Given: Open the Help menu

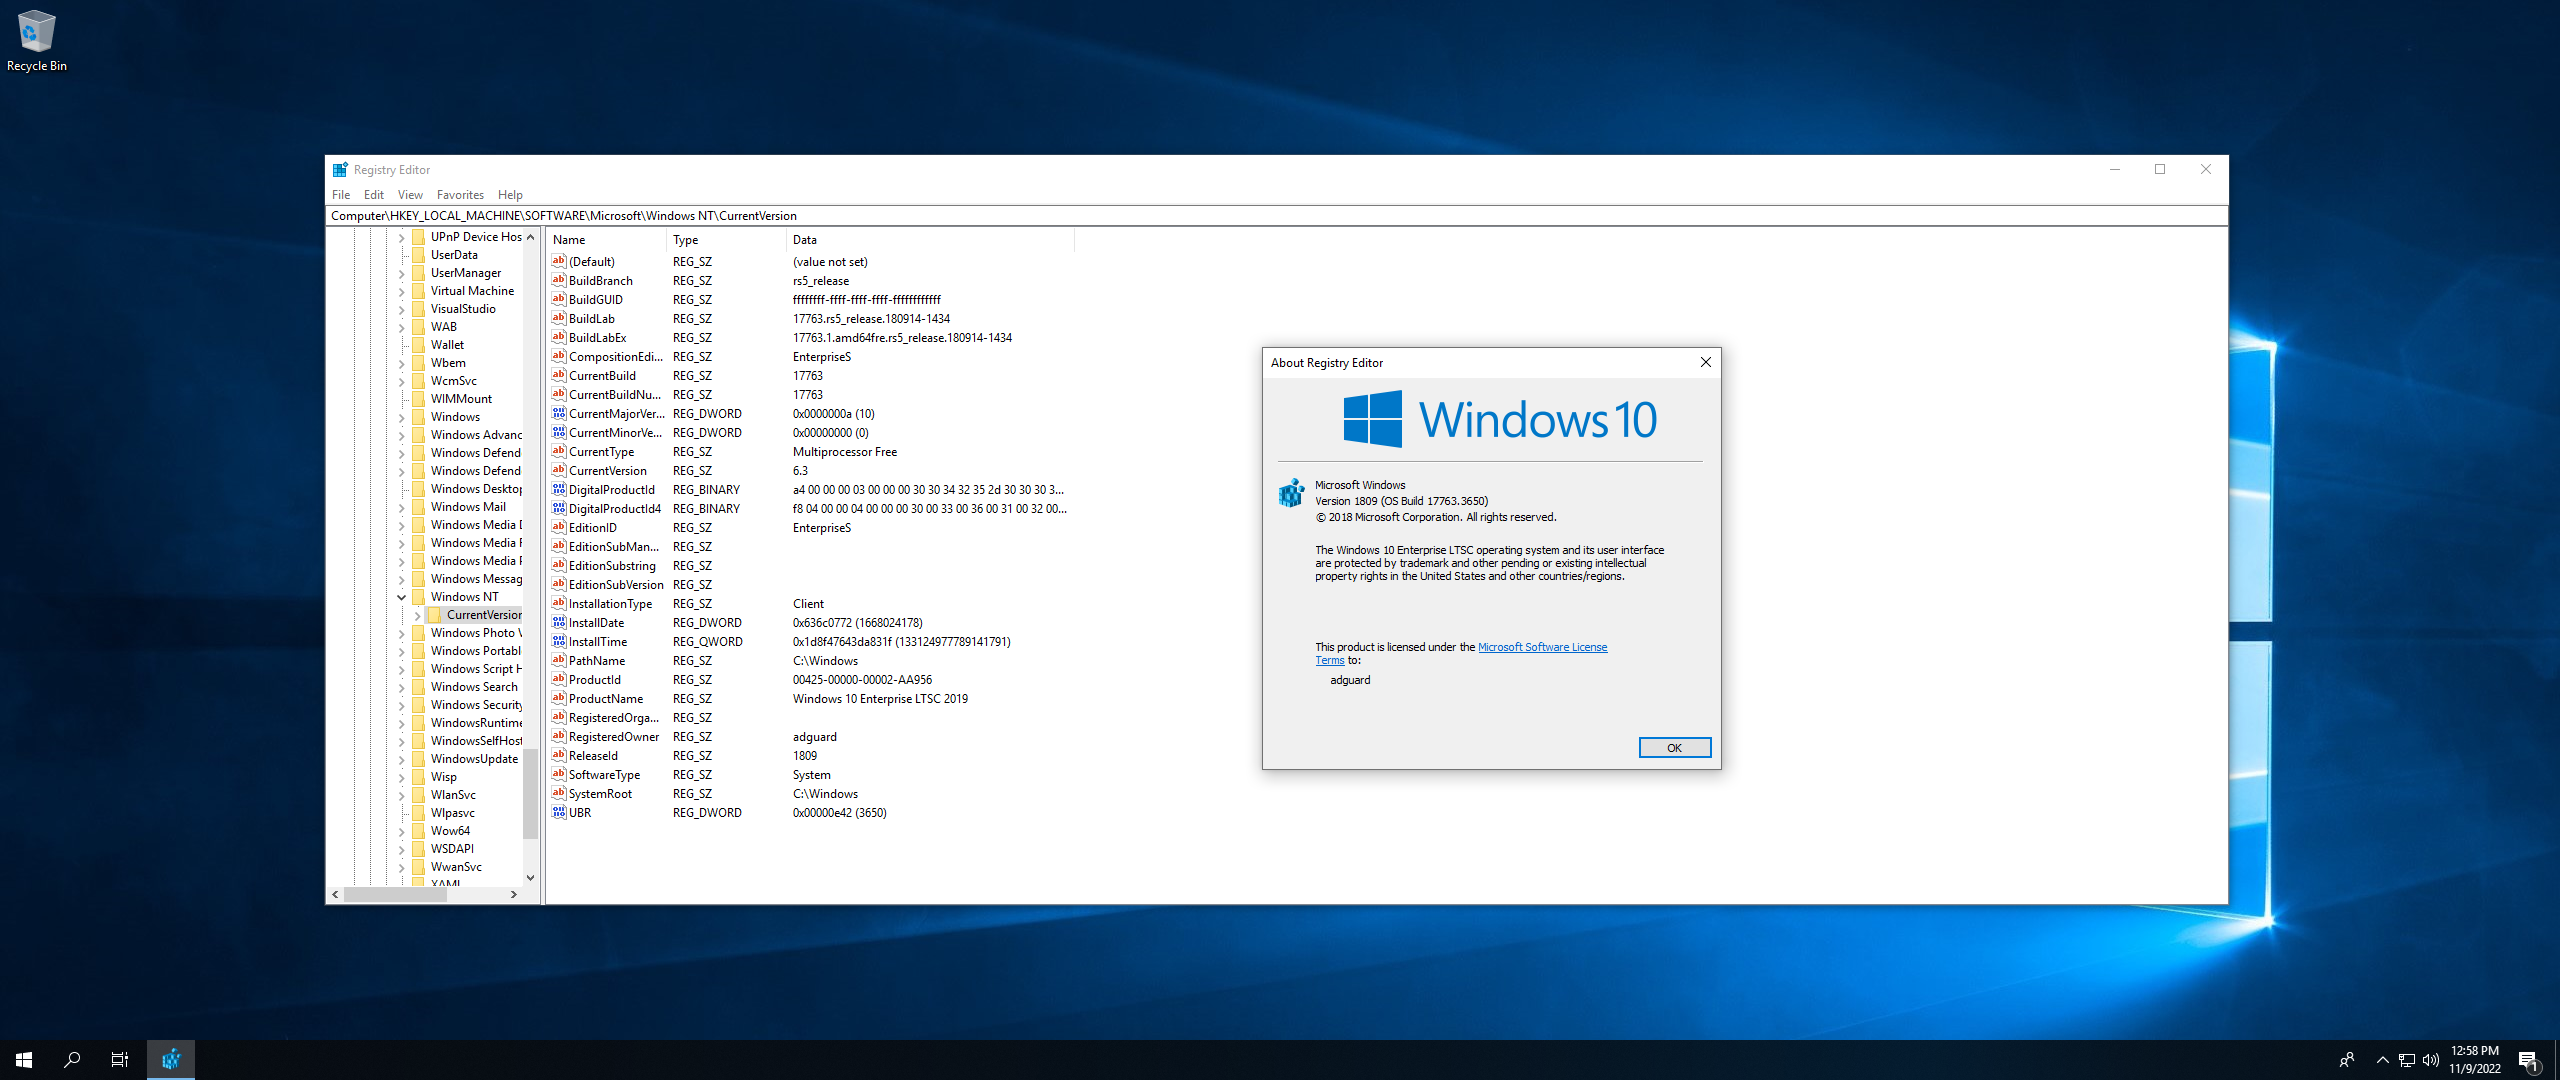Looking at the screenshot, I should pyautogui.click(x=510, y=195).
